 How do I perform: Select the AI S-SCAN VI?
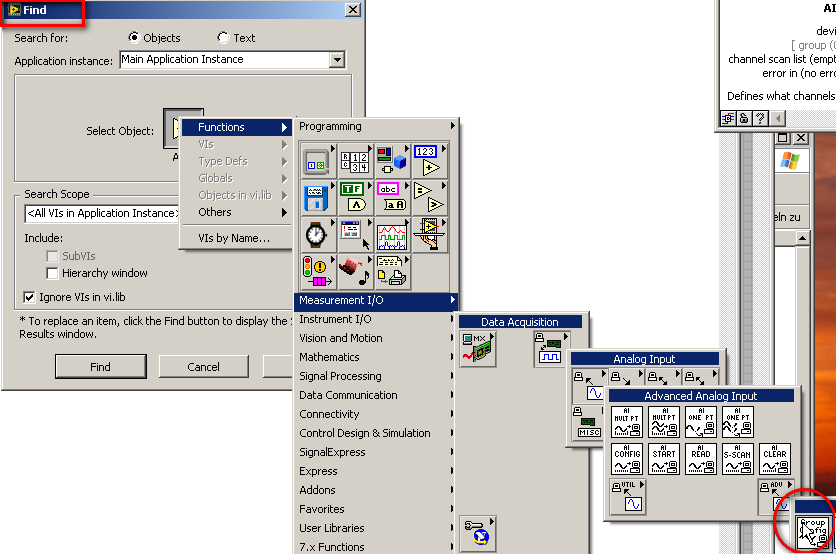tap(738, 459)
